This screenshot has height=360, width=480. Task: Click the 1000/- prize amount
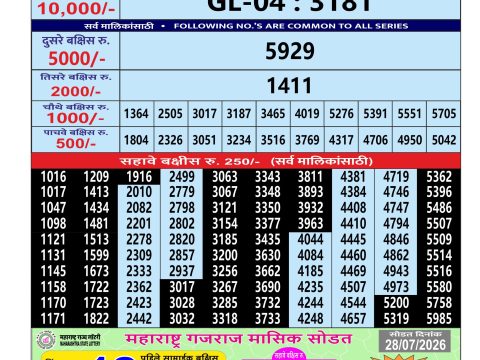(x=75, y=118)
